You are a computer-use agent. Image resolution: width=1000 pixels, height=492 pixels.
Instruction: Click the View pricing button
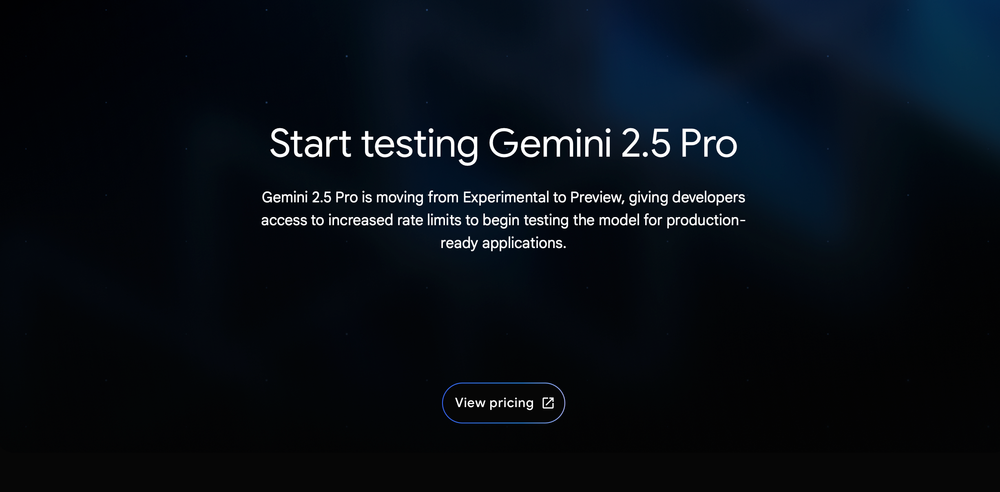503,403
